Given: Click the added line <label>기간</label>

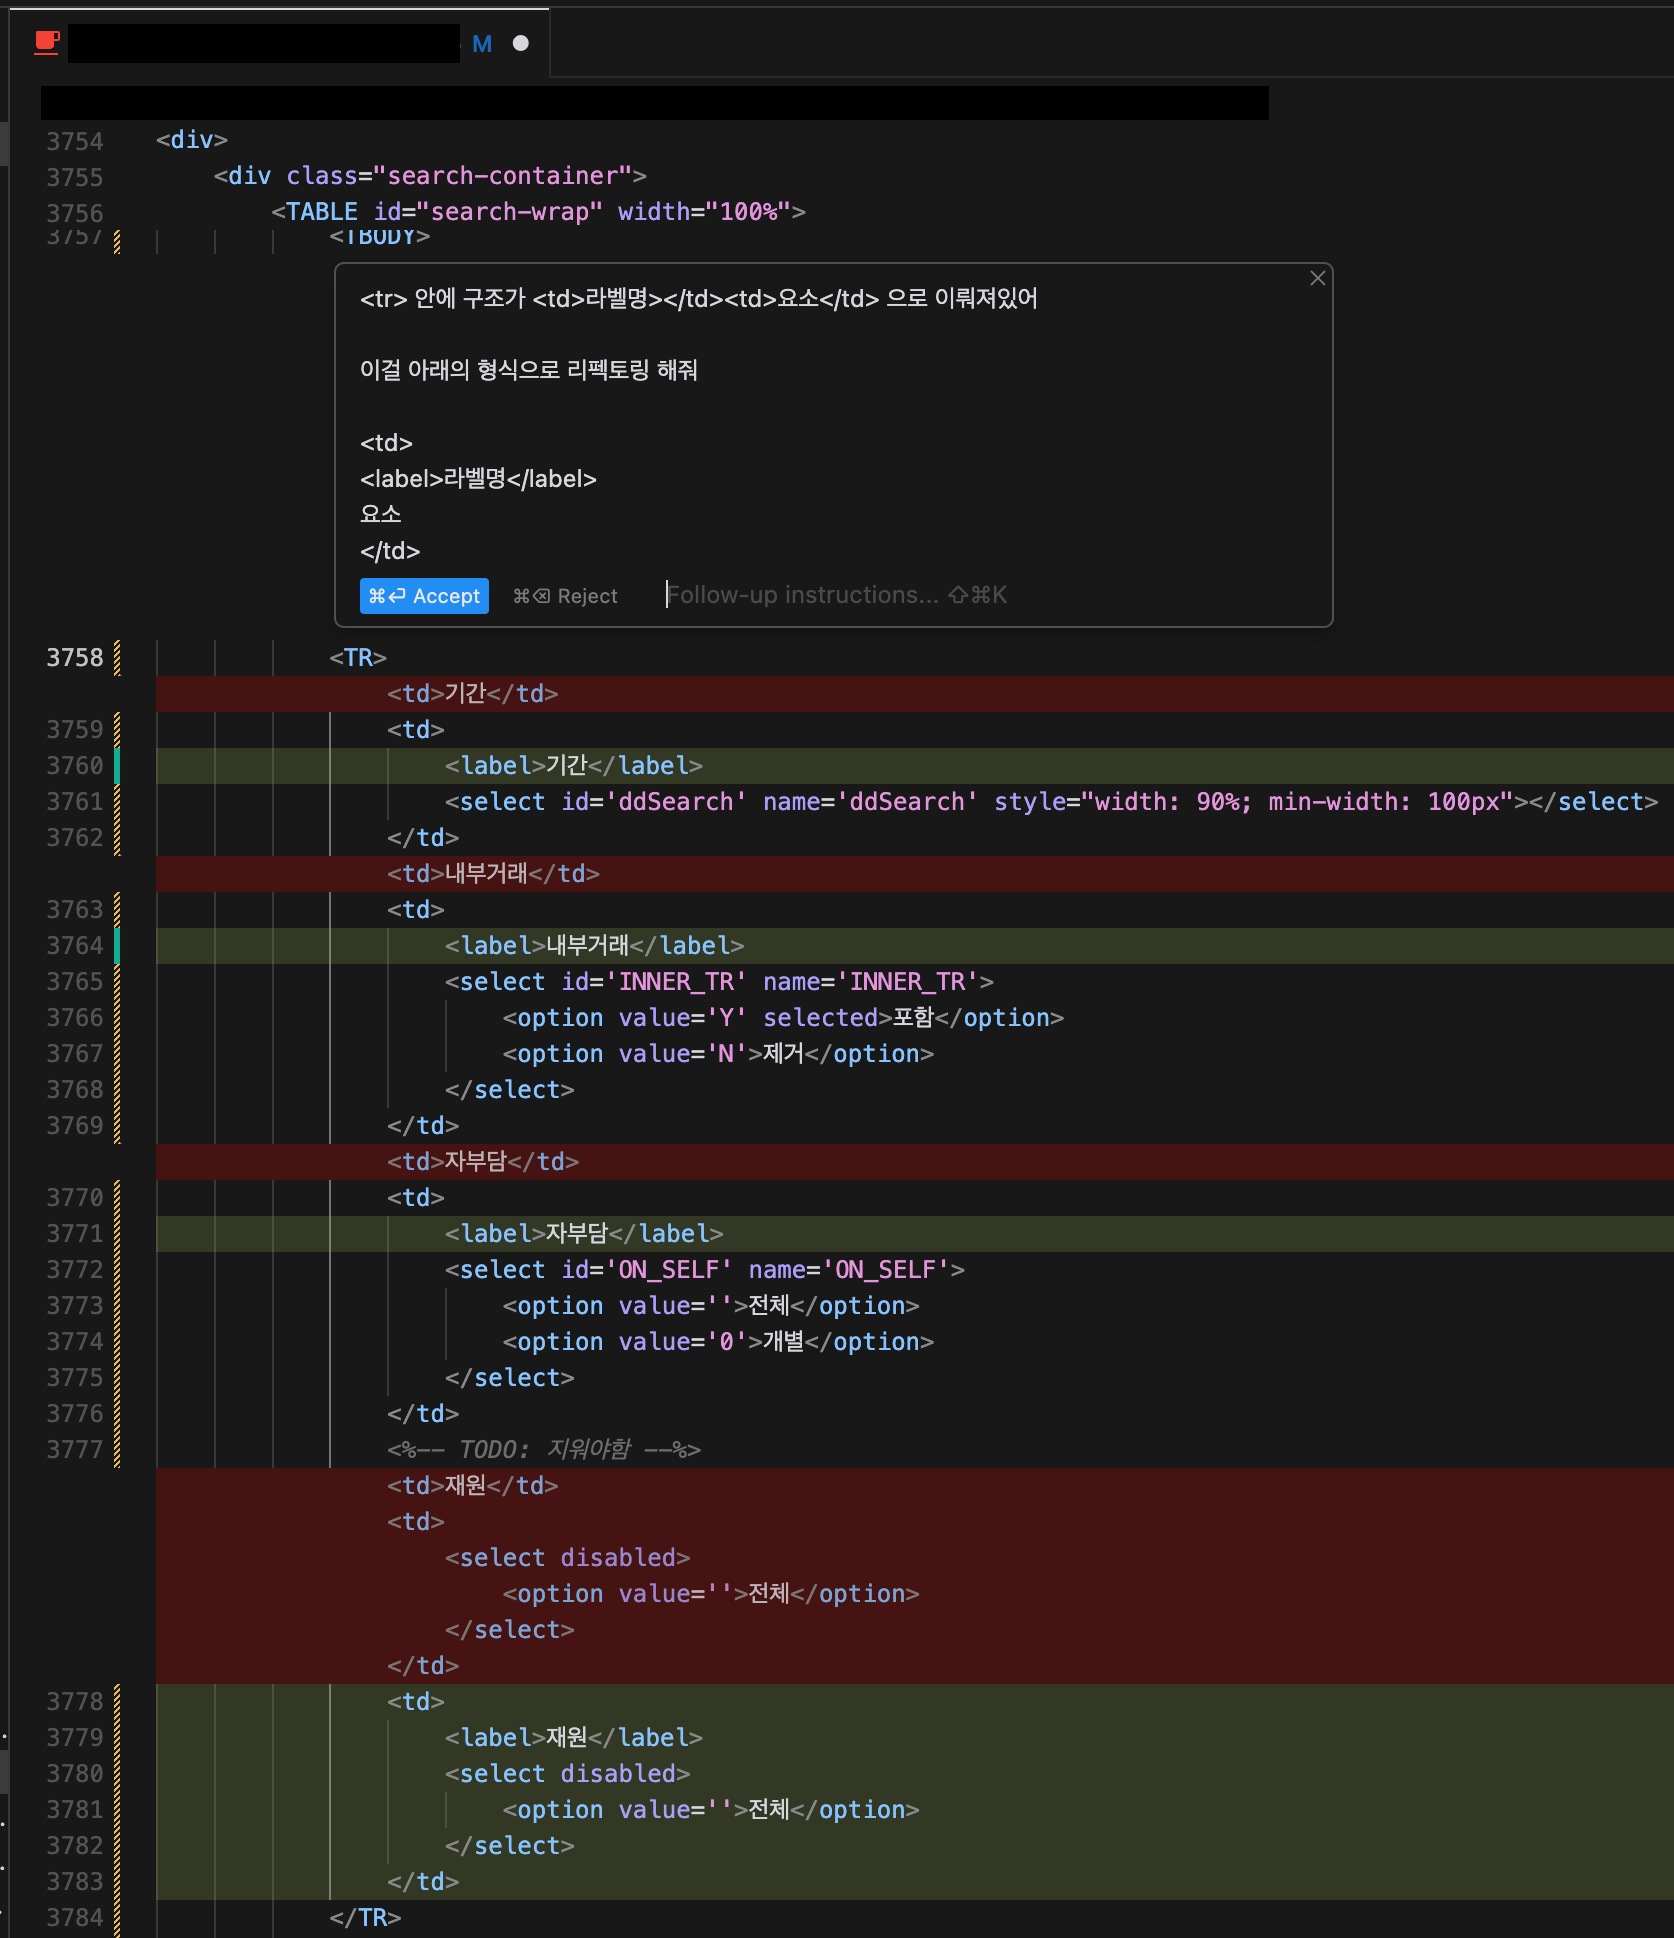Looking at the screenshot, I should click(x=574, y=766).
